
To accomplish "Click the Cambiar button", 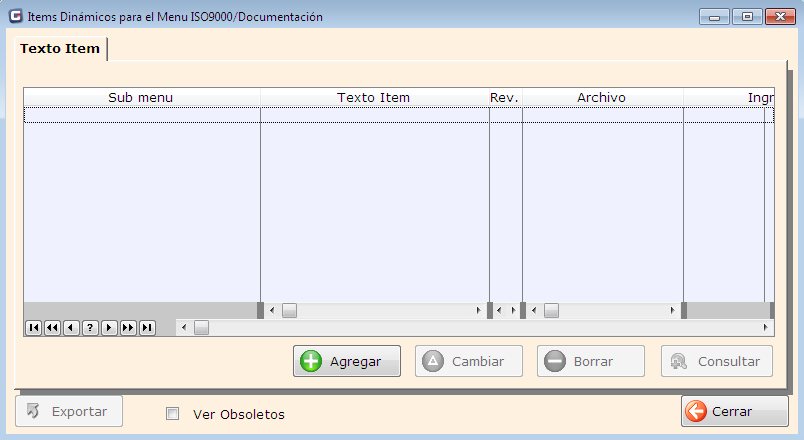I will (469, 361).
